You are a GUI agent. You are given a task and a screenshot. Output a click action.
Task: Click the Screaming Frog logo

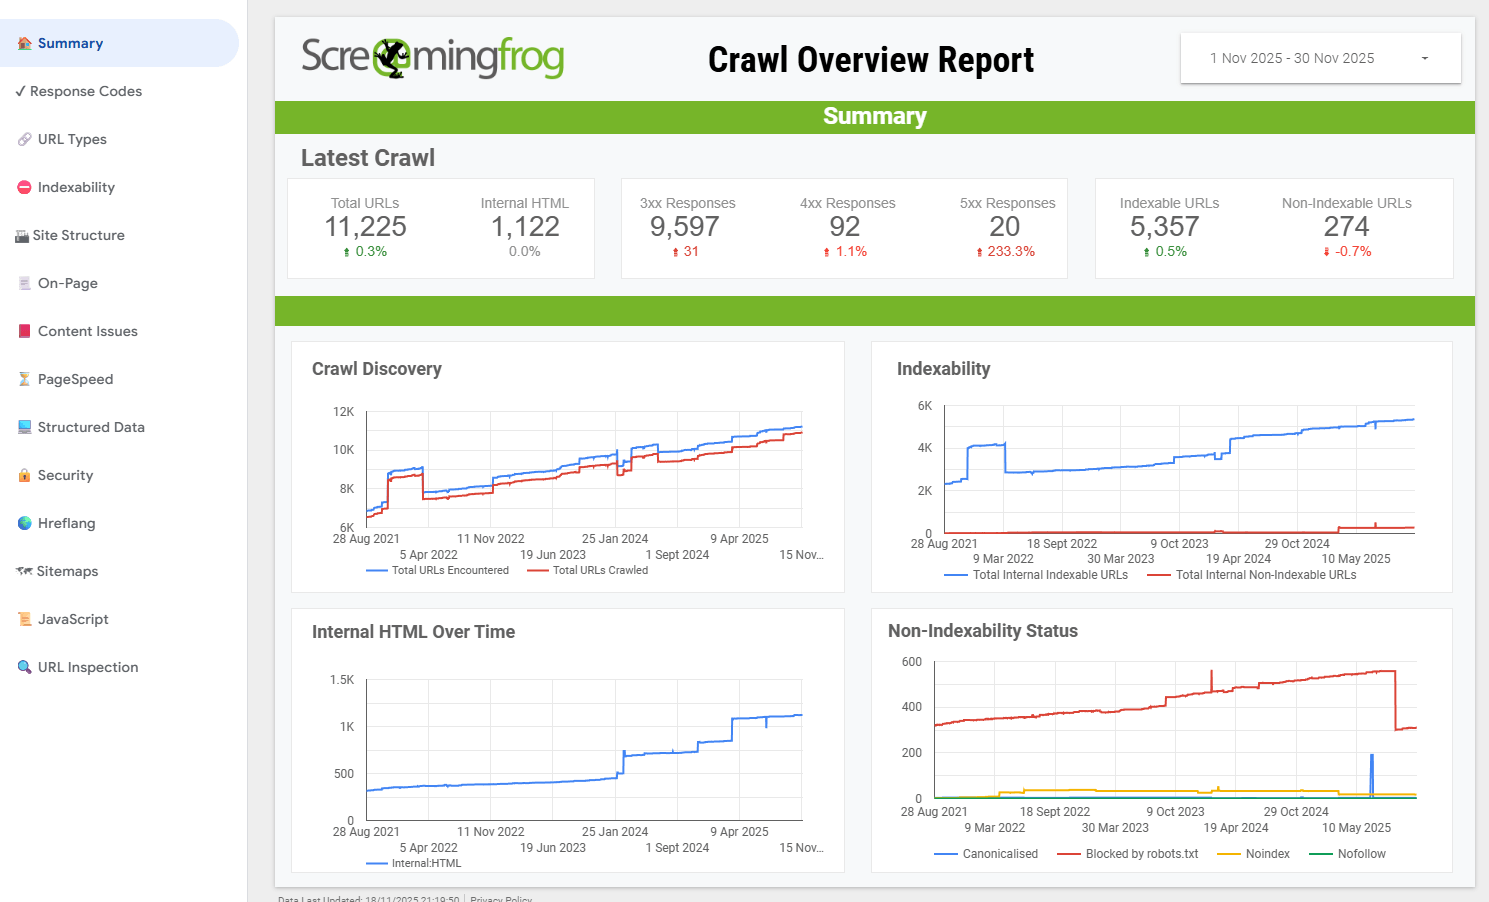(433, 58)
